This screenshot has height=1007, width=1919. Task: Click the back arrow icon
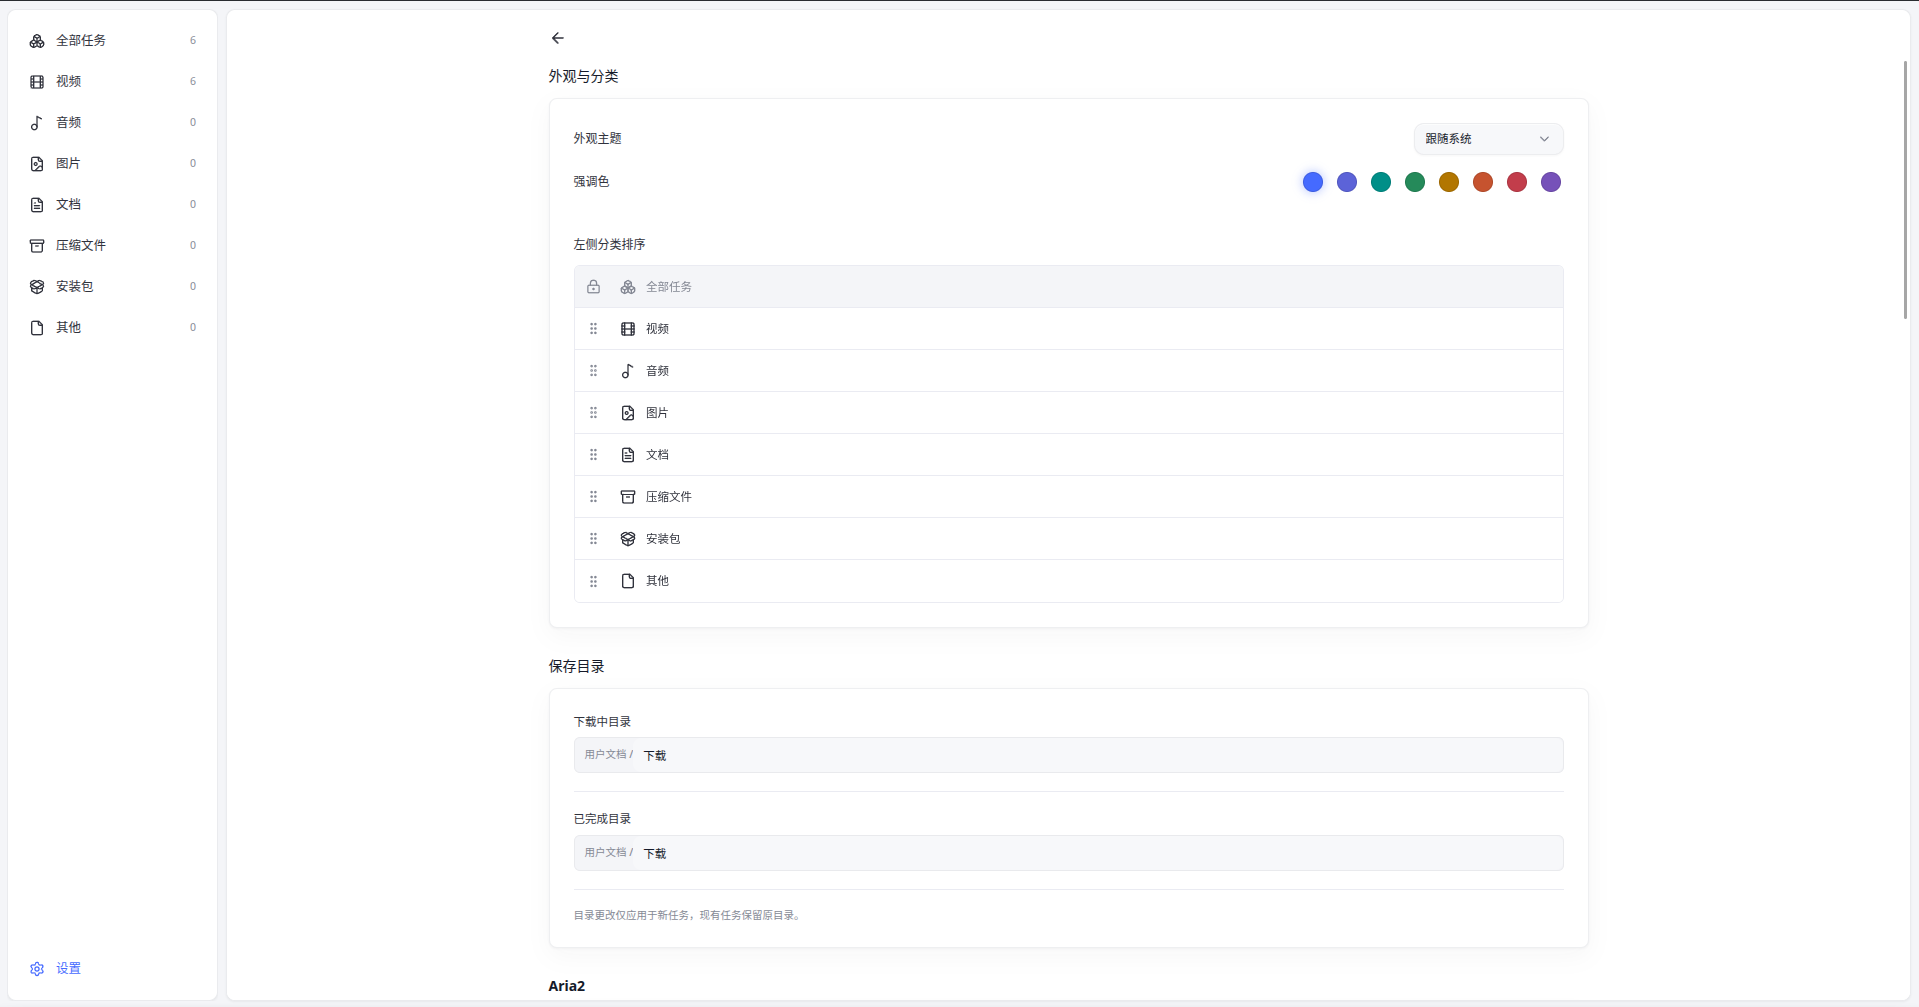tap(558, 38)
